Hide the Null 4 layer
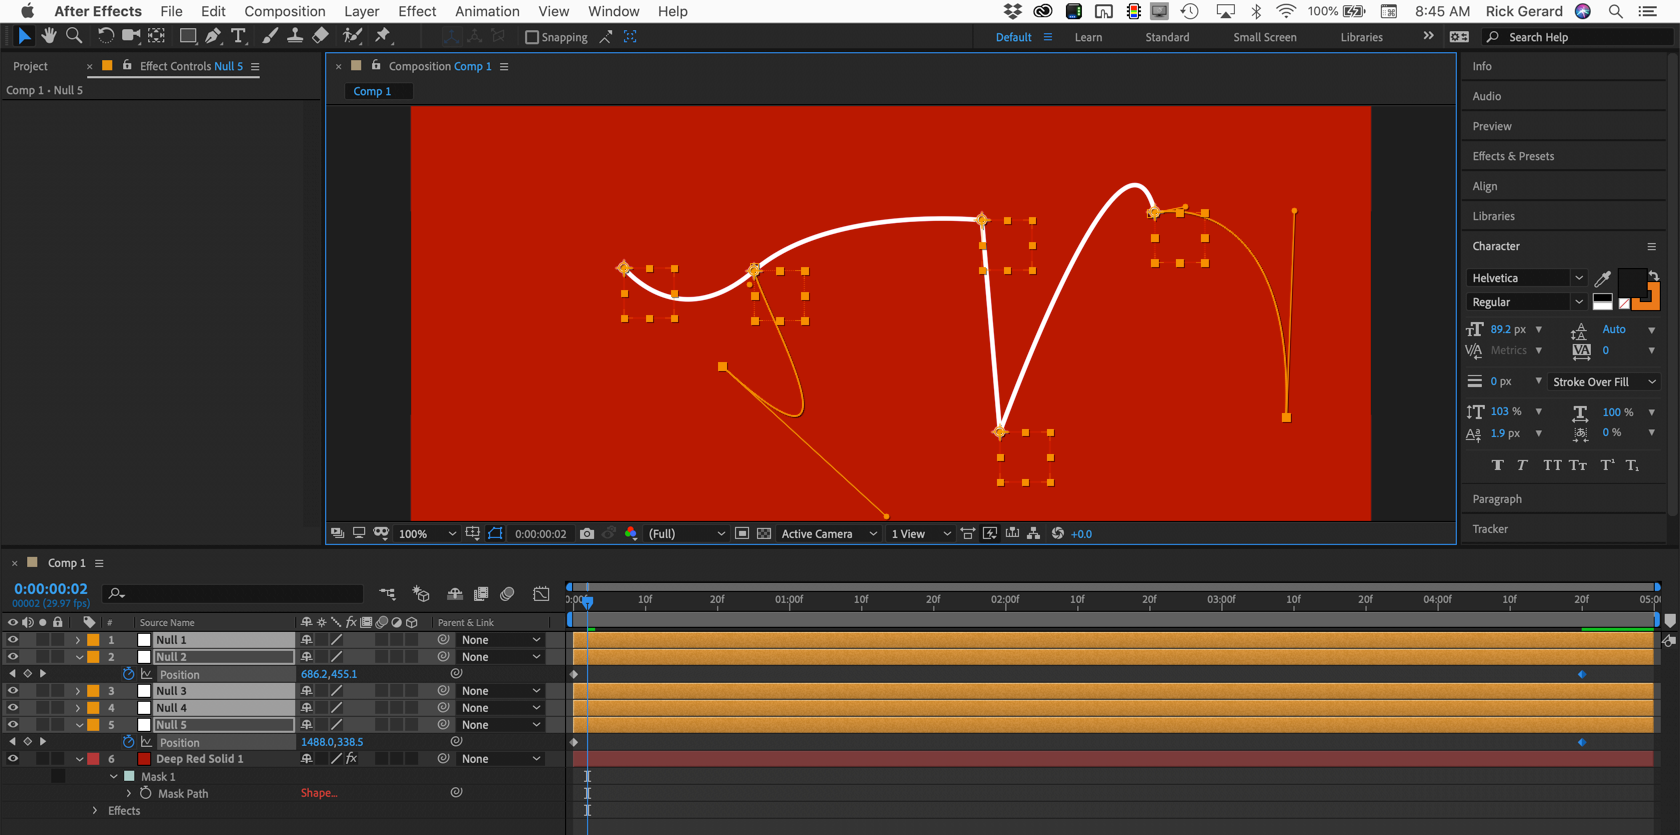1680x835 pixels. click(x=13, y=708)
